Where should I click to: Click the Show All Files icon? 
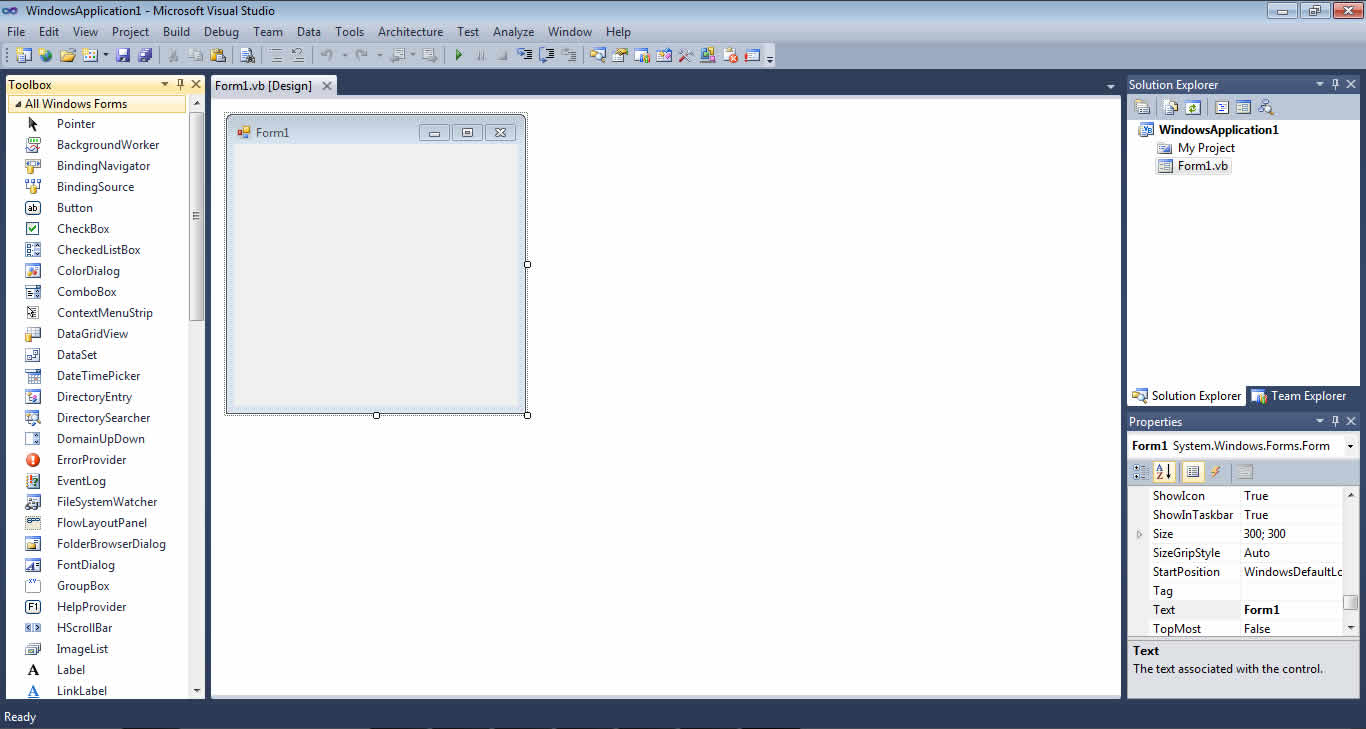click(x=1170, y=107)
